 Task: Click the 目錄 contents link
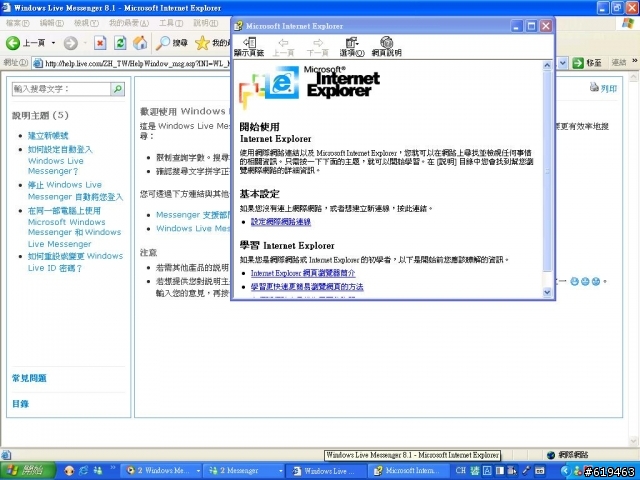(x=20, y=404)
